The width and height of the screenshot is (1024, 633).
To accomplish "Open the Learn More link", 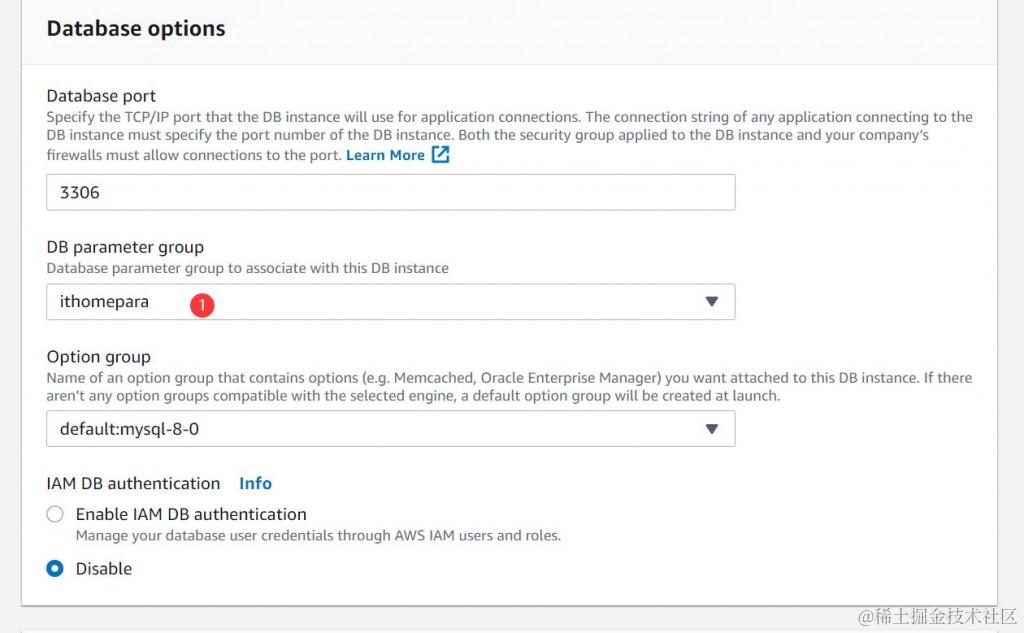I will point(385,155).
